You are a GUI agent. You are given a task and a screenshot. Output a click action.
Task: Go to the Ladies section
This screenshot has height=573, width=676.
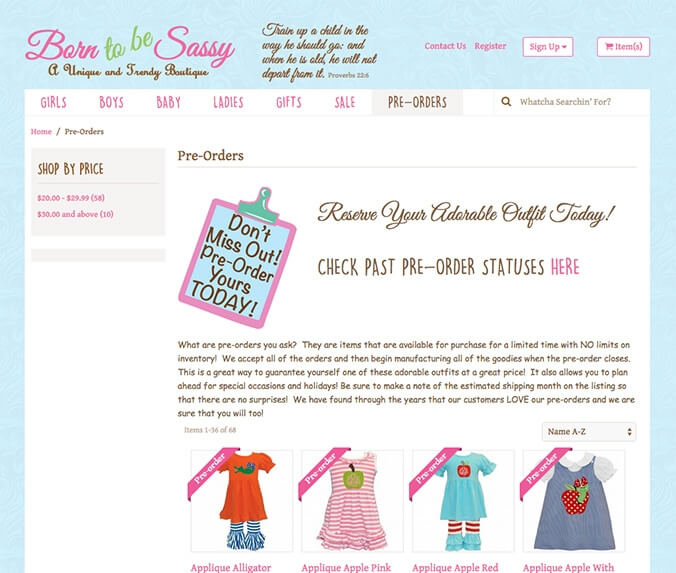pyautogui.click(x=228, y=102)
